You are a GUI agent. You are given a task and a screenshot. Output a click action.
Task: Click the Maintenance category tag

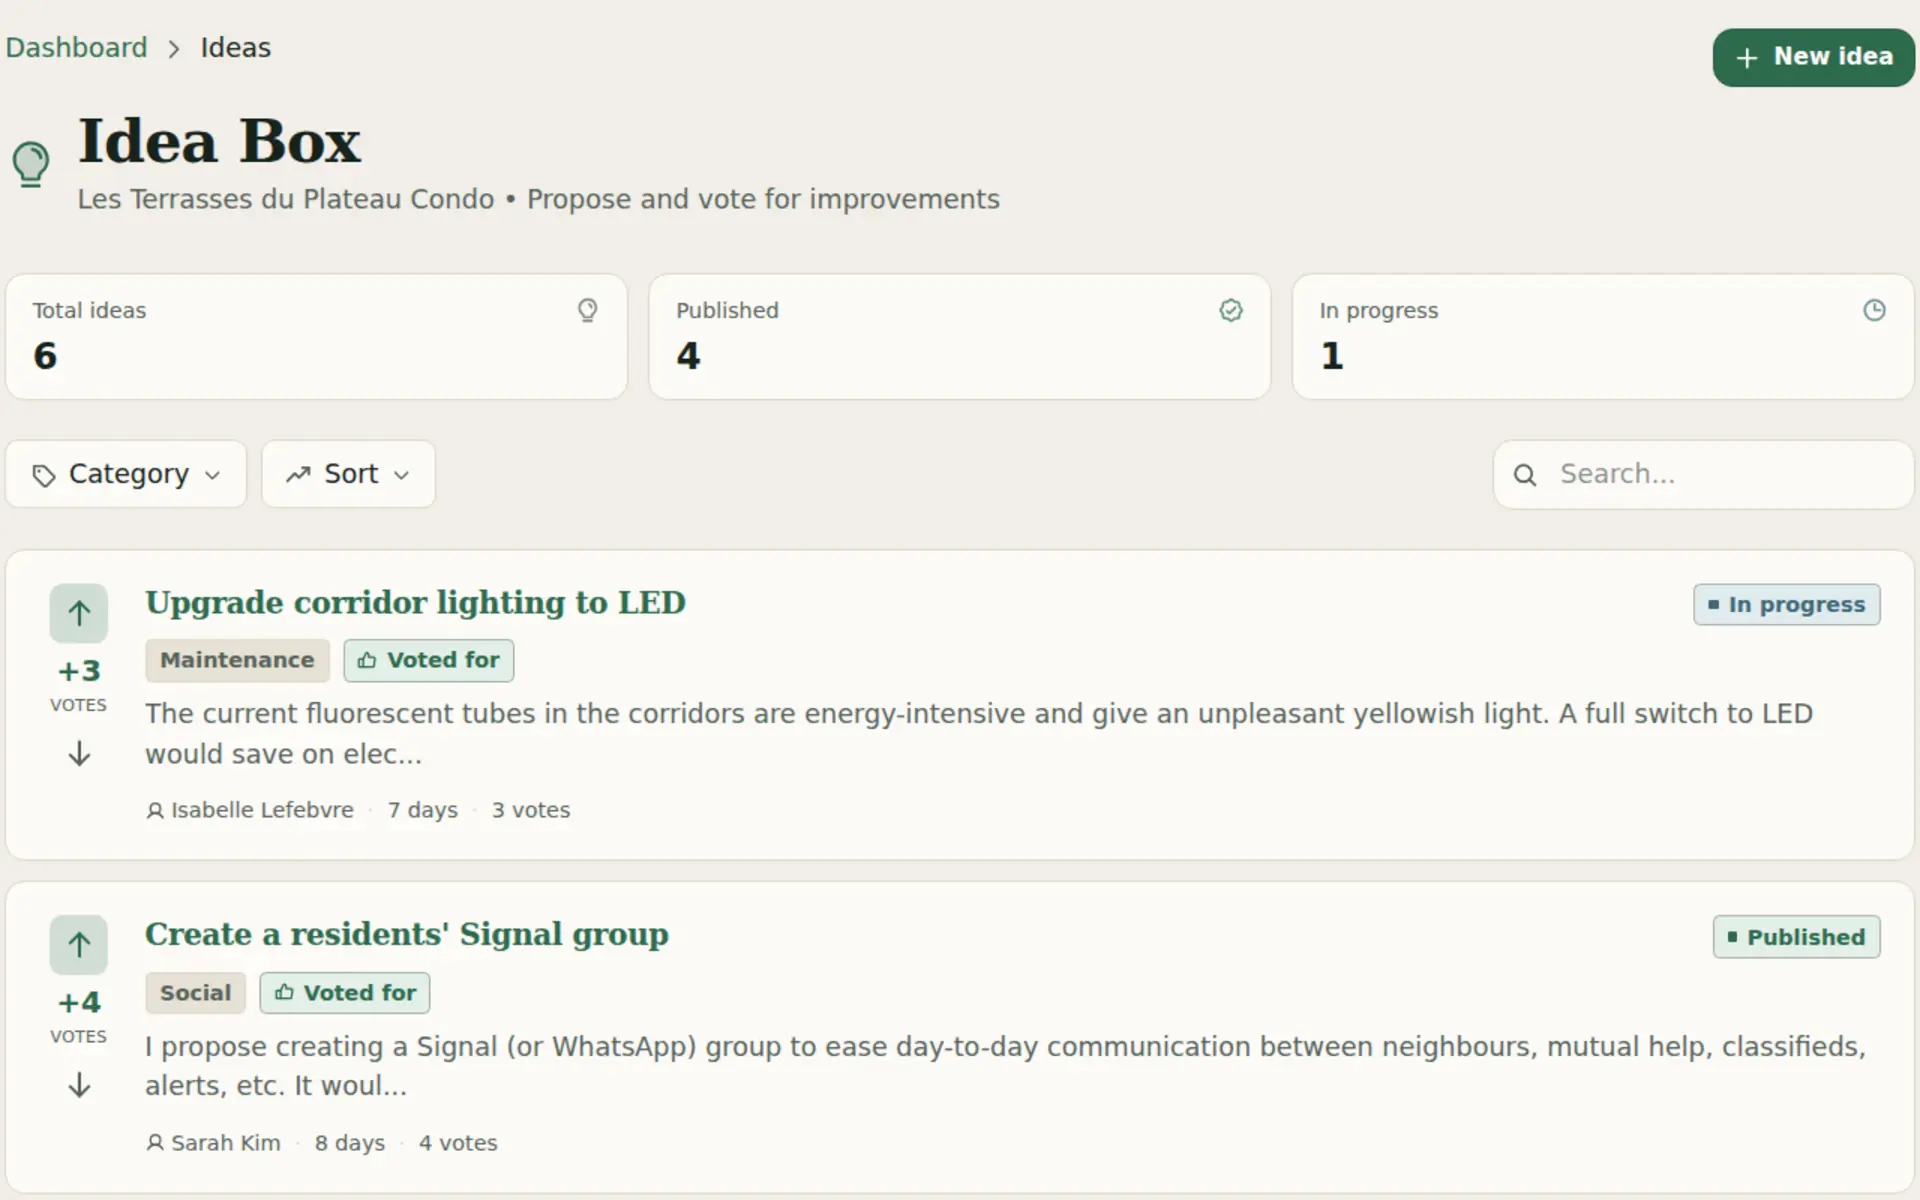point(237,661)
